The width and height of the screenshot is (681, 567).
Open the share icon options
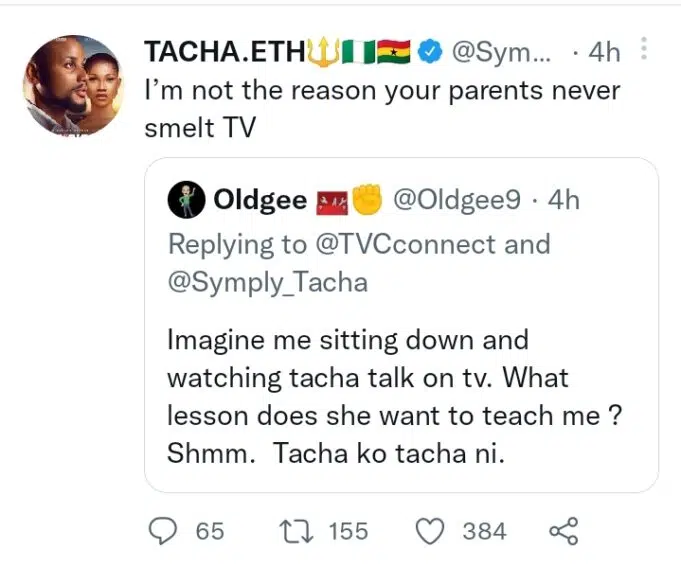point(565,531)
